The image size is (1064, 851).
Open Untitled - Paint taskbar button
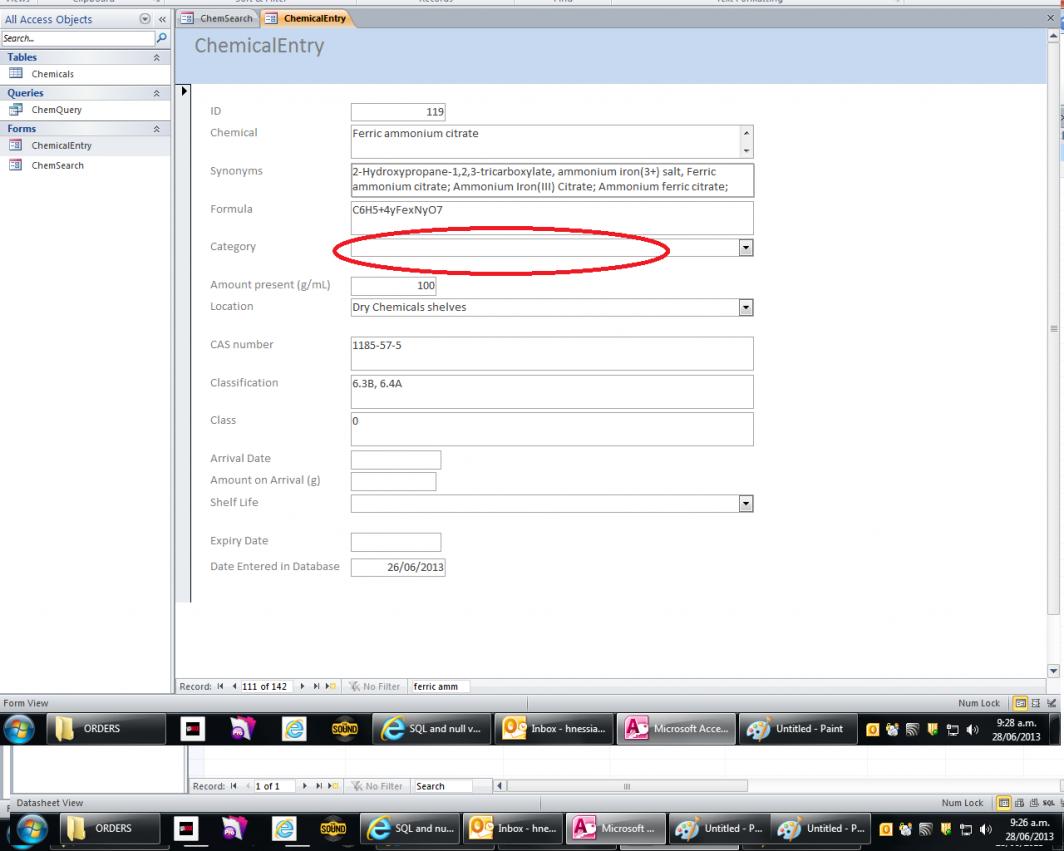[797, 729]
